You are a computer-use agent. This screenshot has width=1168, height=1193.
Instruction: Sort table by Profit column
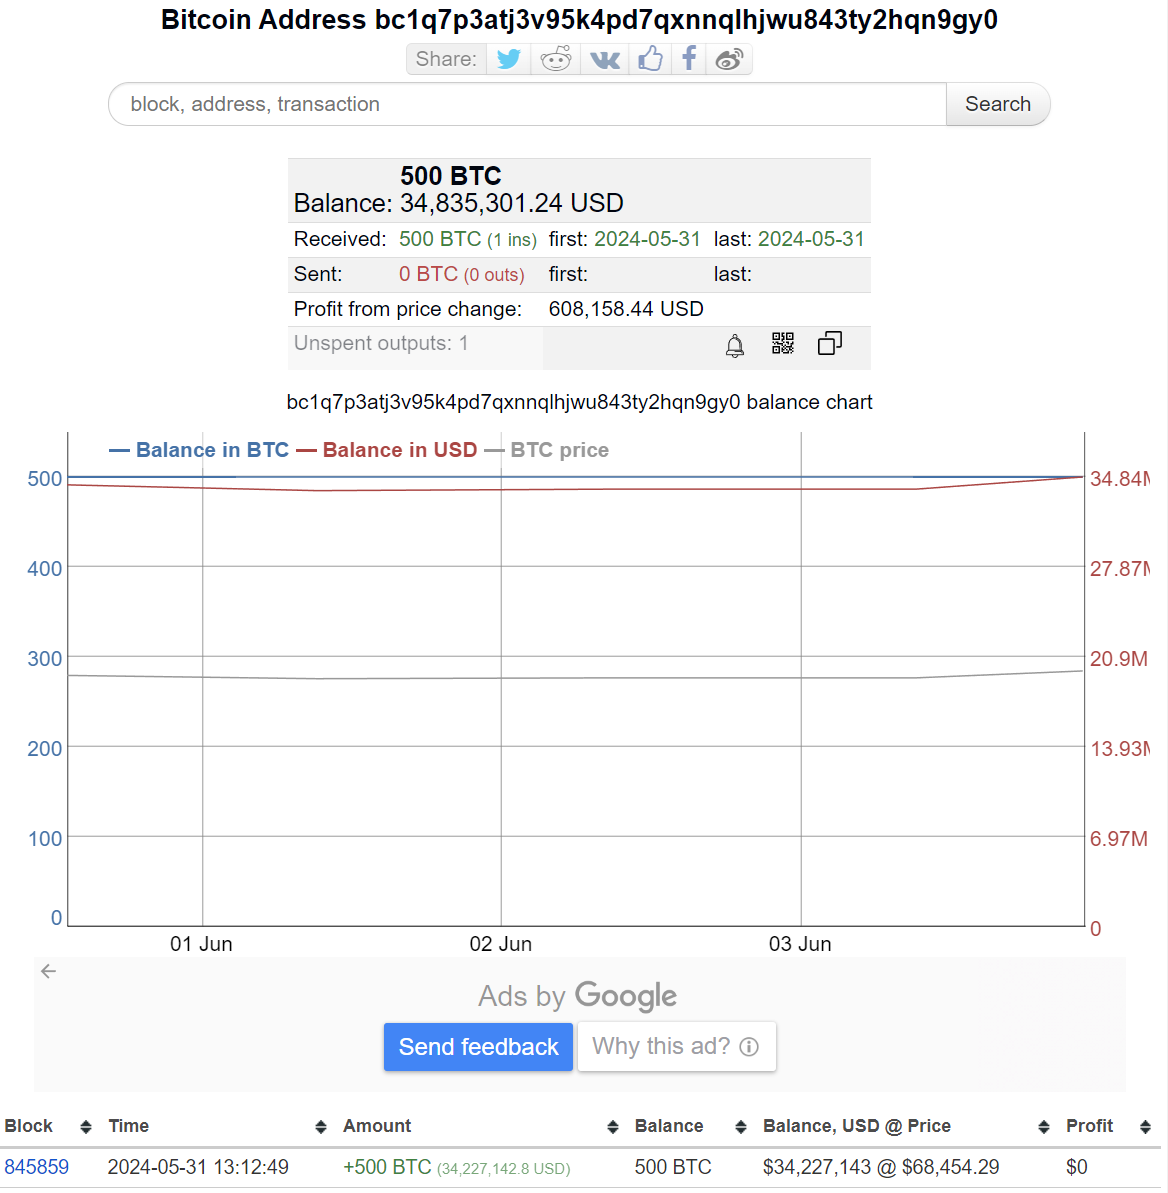coord(1107,1126)
